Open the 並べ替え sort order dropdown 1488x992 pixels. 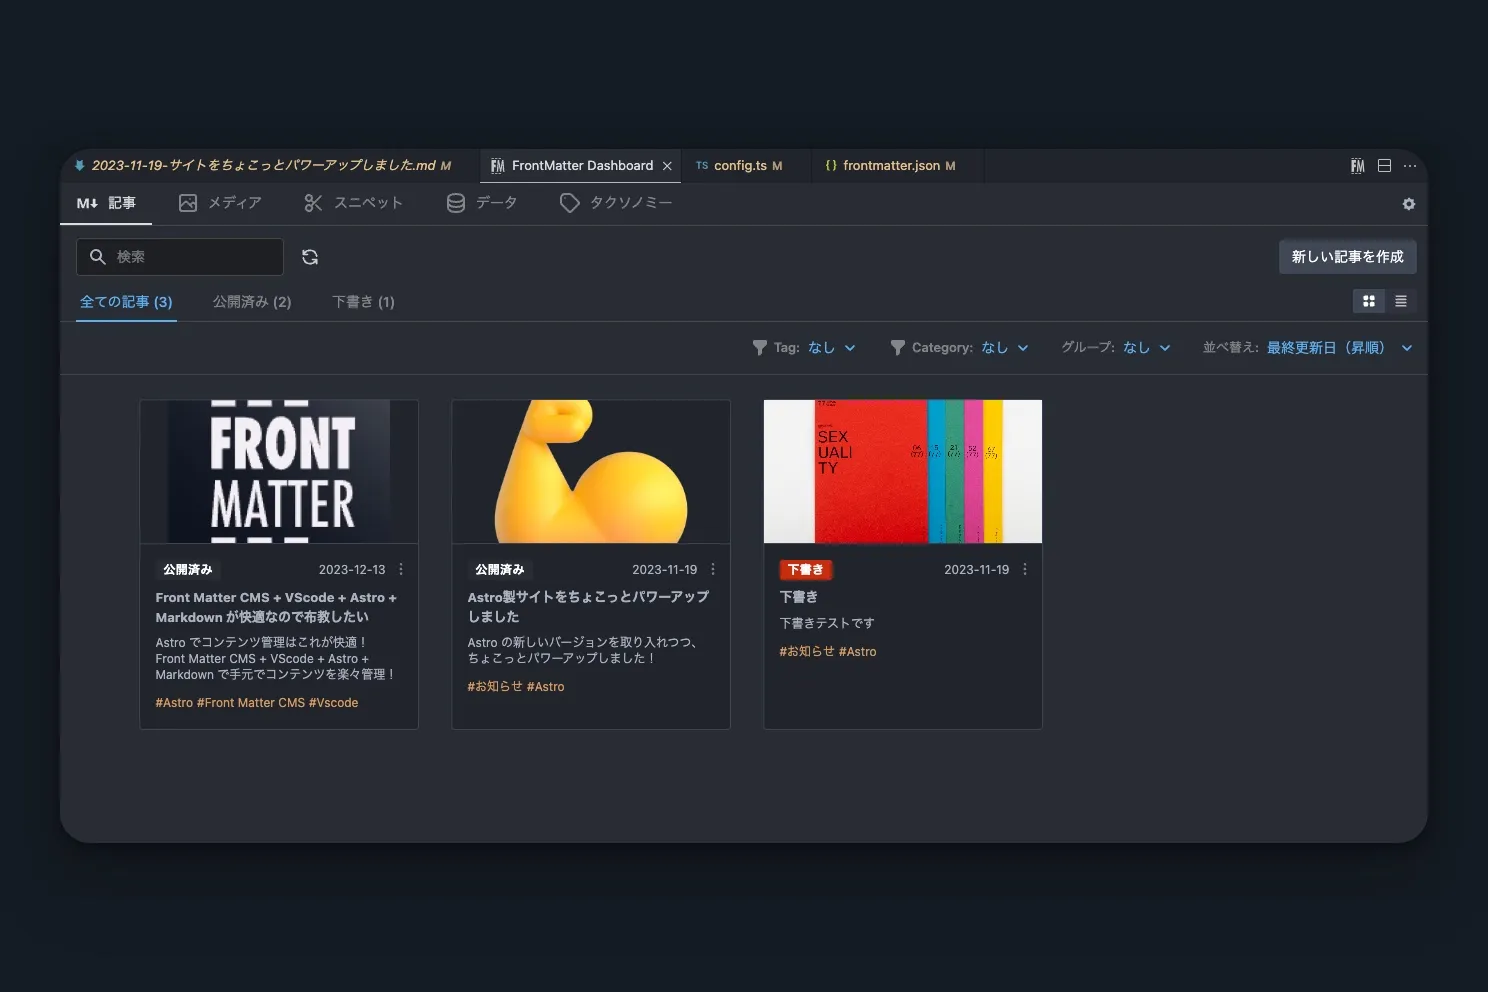[x=1340, y=347]
